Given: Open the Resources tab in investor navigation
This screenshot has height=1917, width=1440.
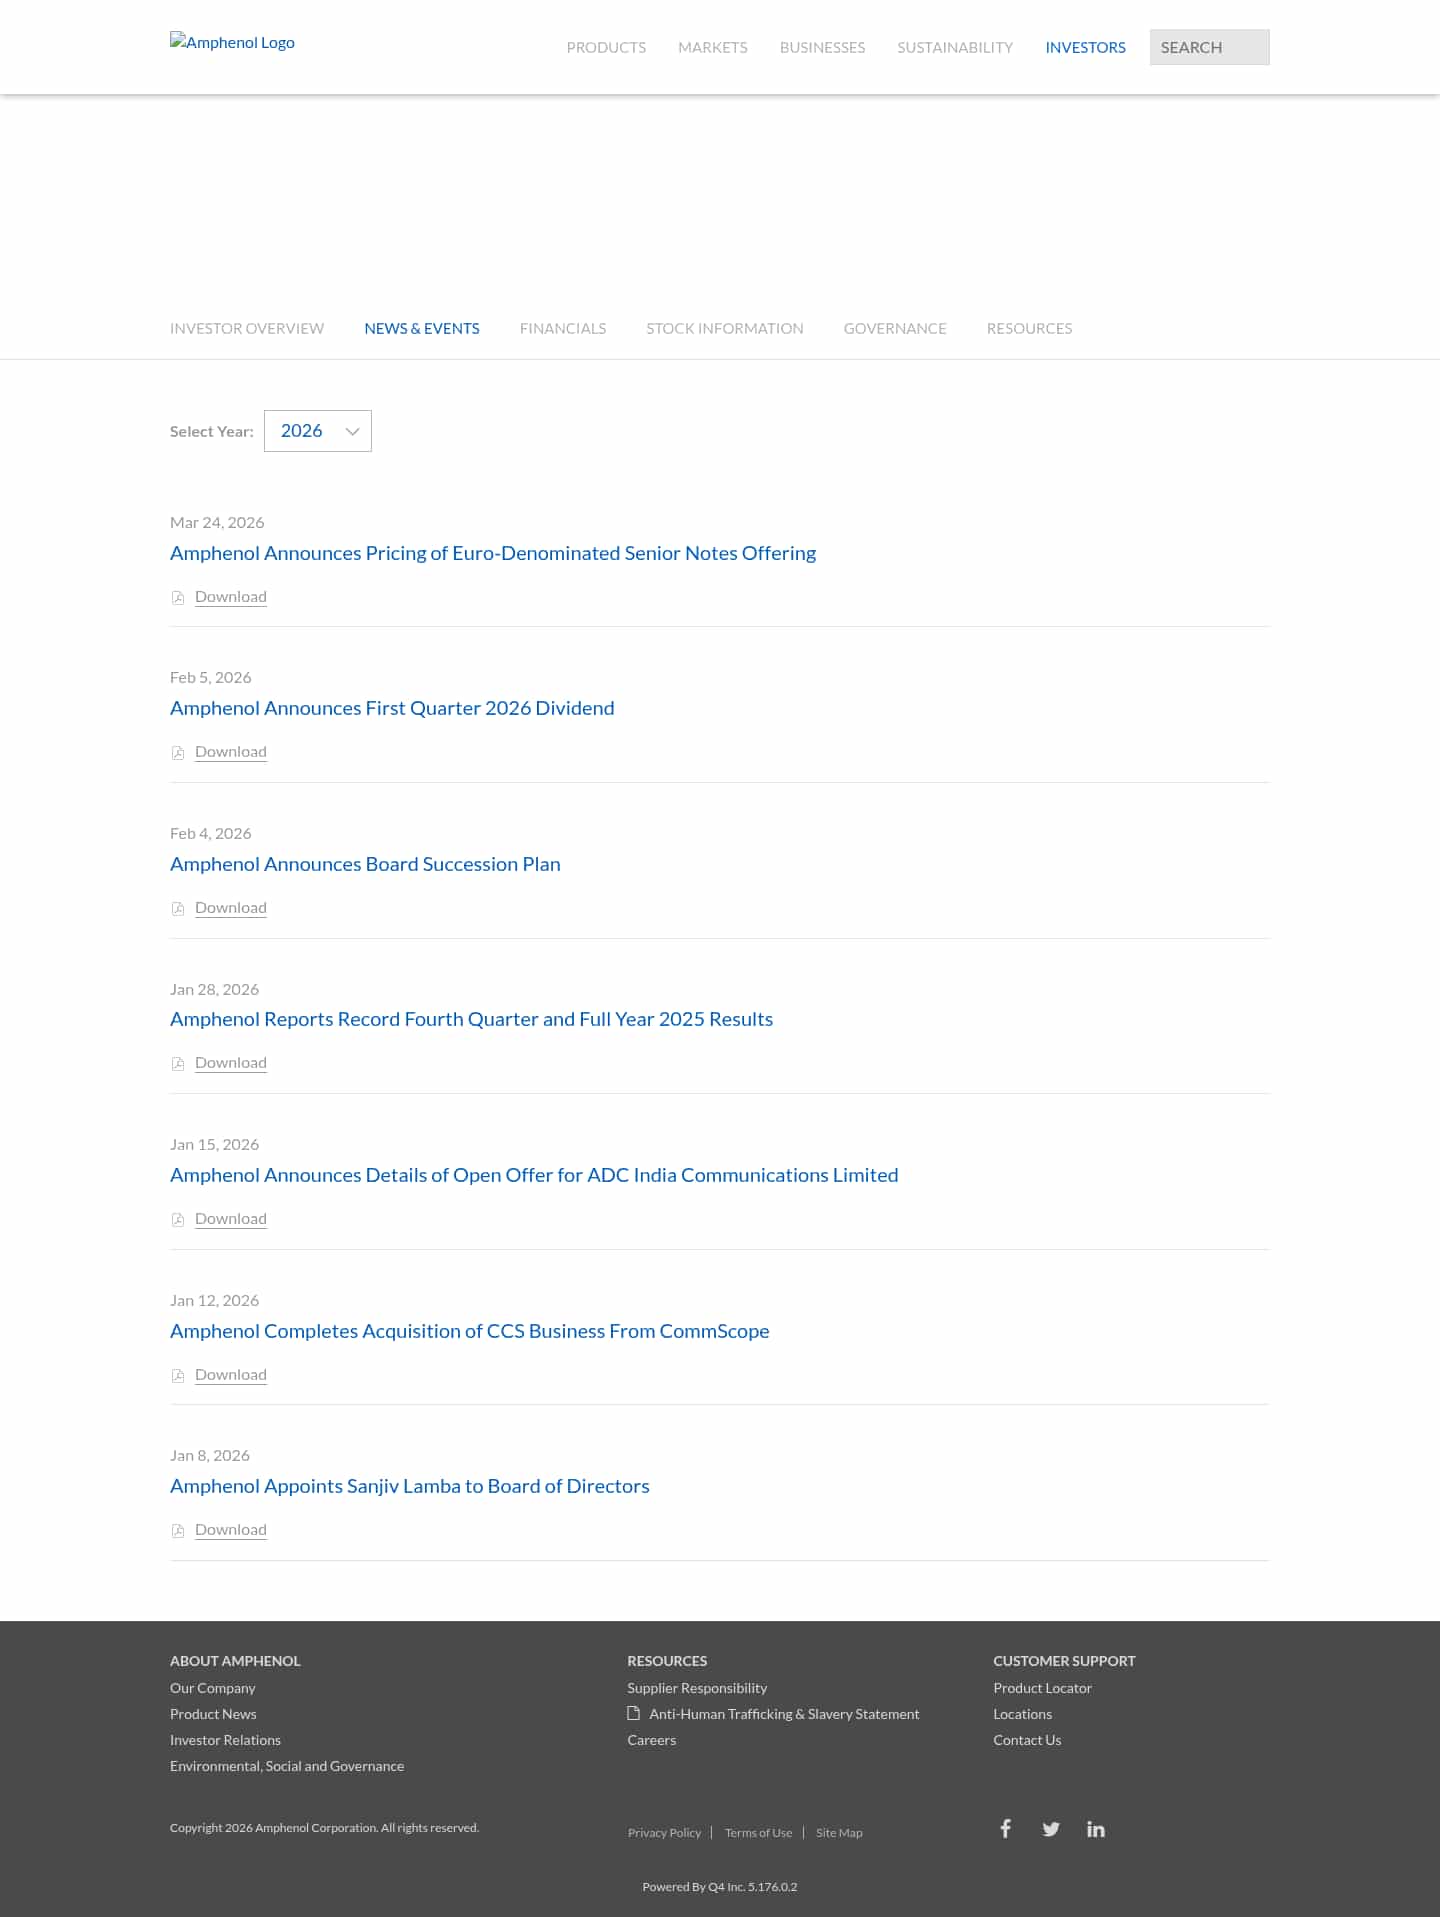Looking at the screenshot, I should click(1029, 328).
